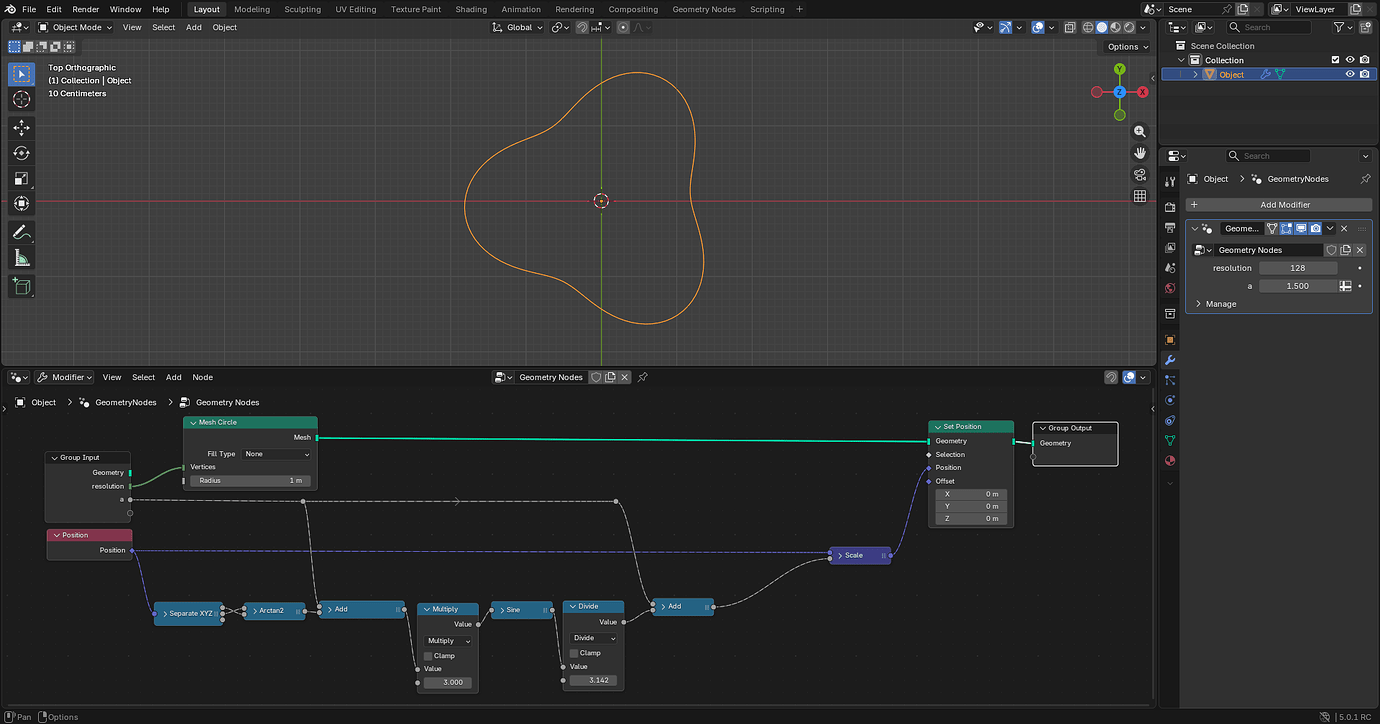1380x724 pixels.
Task: Switch to the Geometry Nodes workspace tab
Action: pos(704,9)
